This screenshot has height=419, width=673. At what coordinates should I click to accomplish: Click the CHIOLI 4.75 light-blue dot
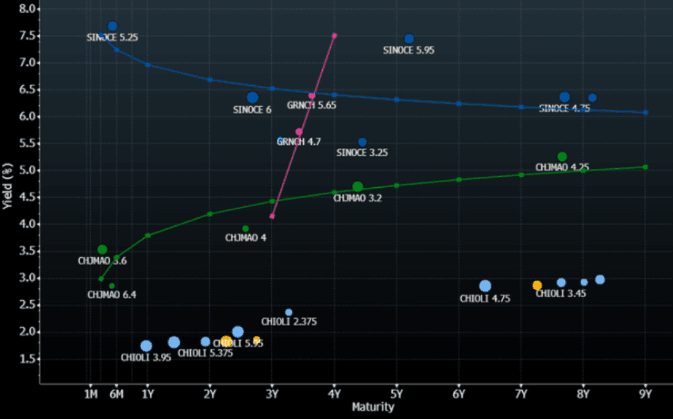[x=485, y=286]
